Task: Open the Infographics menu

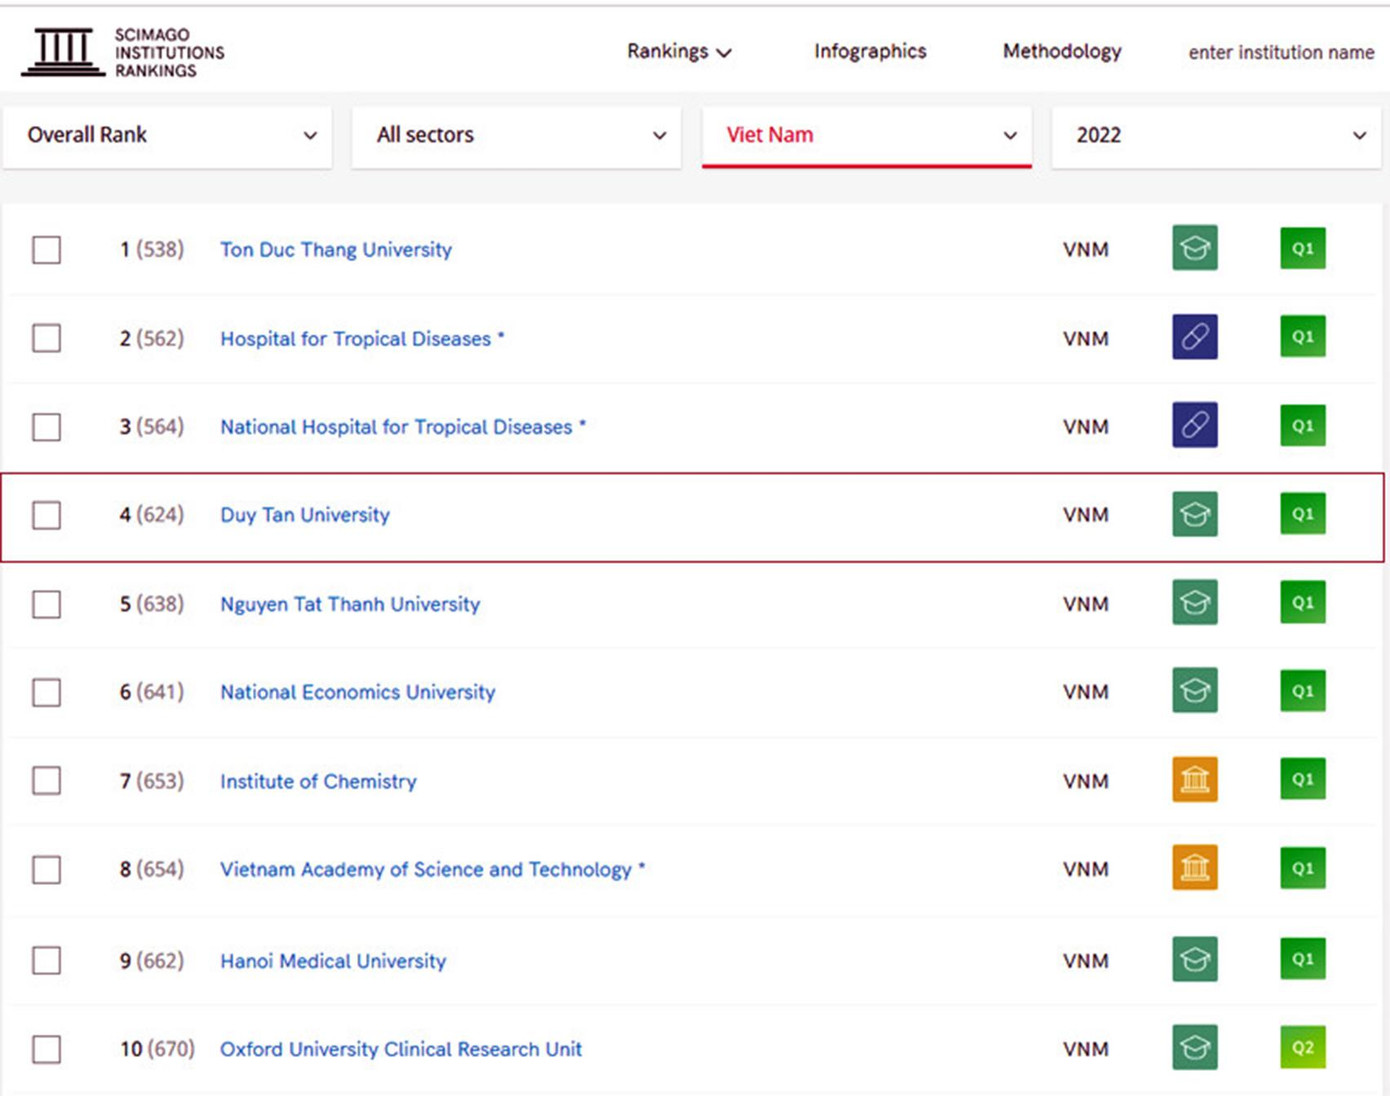Action: (x=869, y=51)
